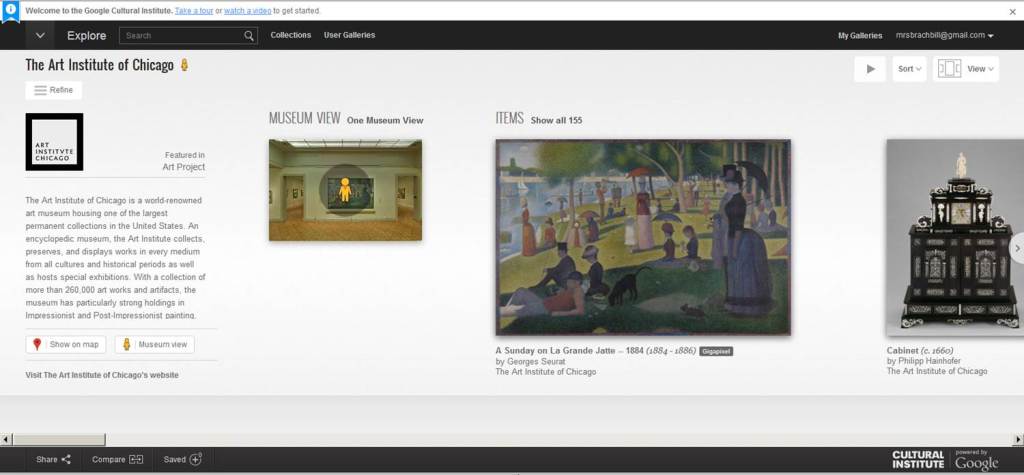1024x475 pixels.
Task: Open A Sunday on La Grande Jatte painting
Action: pos(643,237)
